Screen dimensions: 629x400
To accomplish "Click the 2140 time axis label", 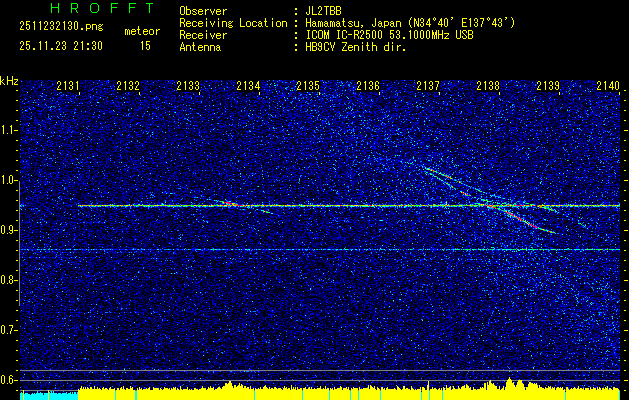I will (x=607, y=86).
